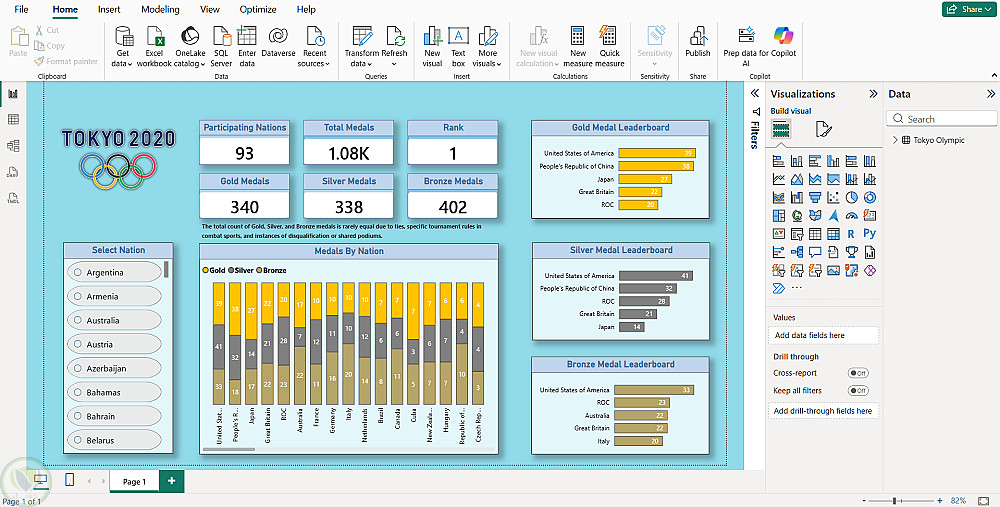Switch to Modeling ribbon tab
1000x507 pixels.
point(160,10)
